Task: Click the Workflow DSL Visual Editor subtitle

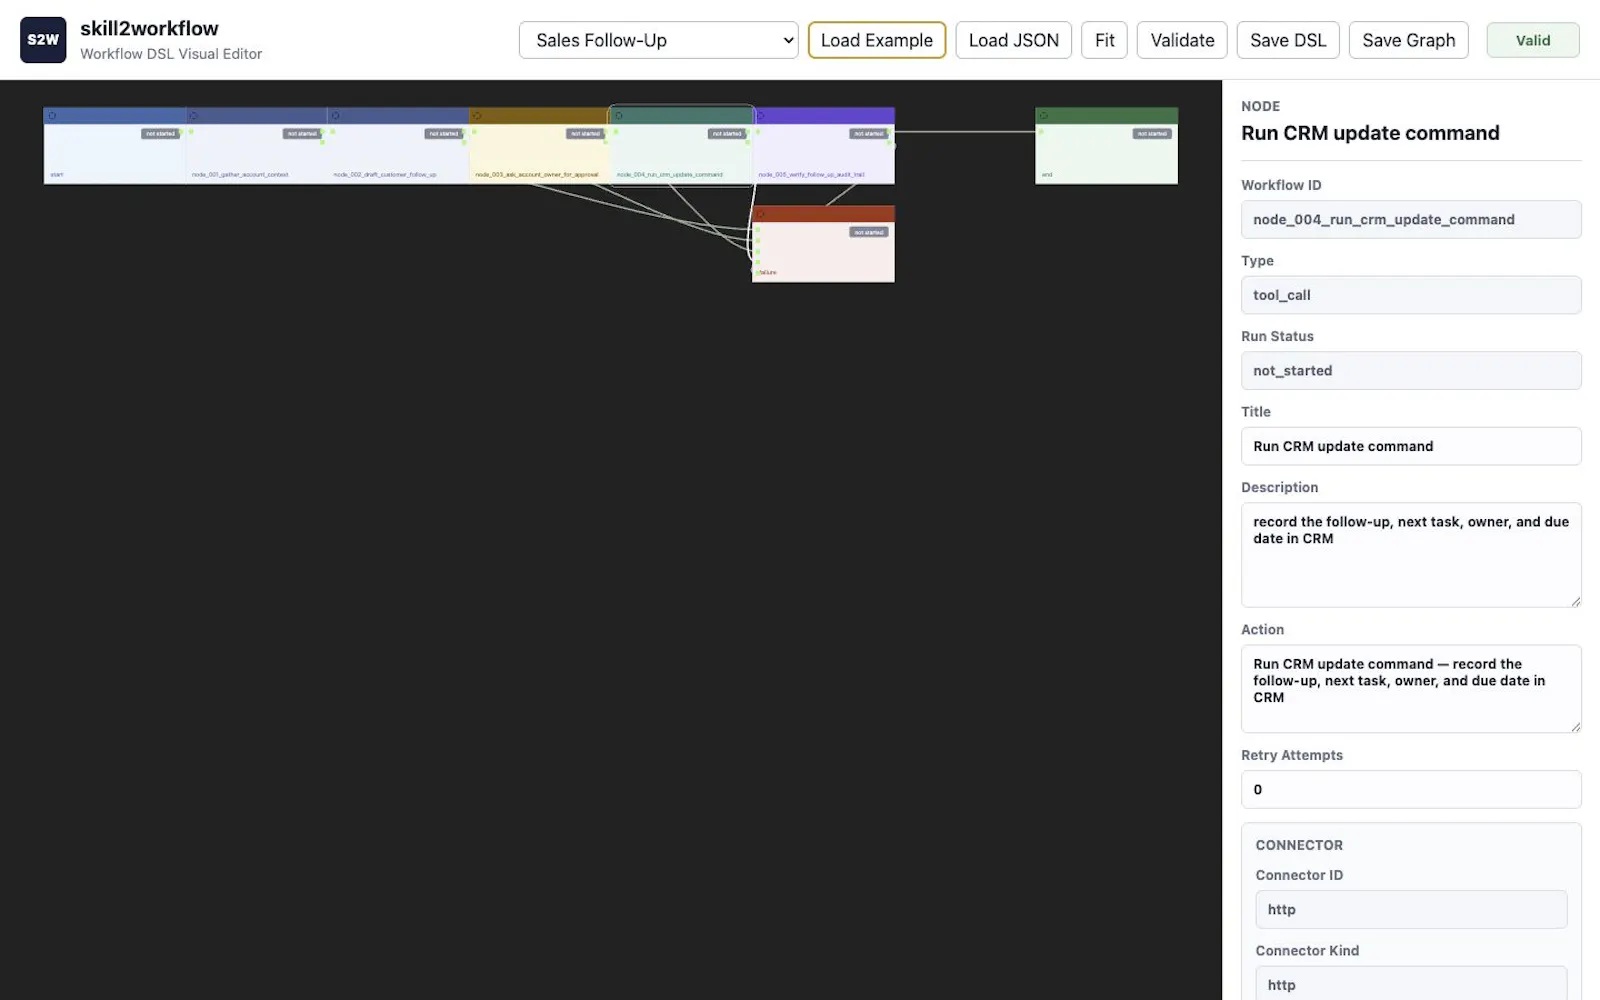Action: point(171,54)
